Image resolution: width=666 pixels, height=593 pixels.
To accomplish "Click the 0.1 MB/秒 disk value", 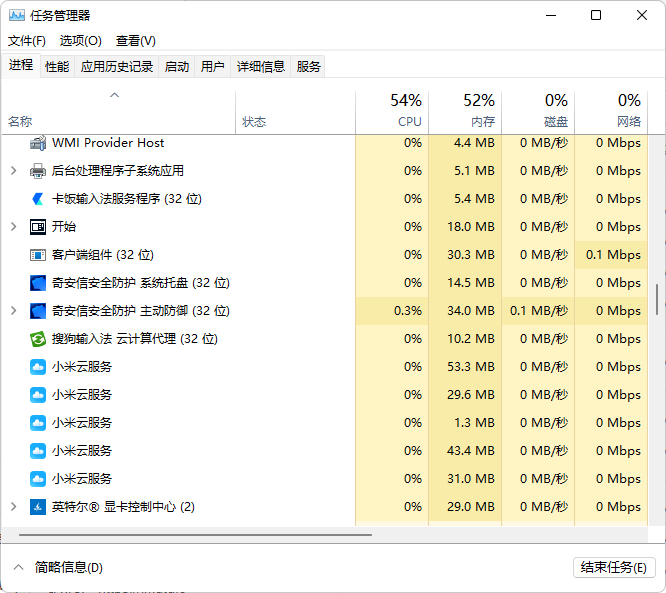I will (539, 311).
